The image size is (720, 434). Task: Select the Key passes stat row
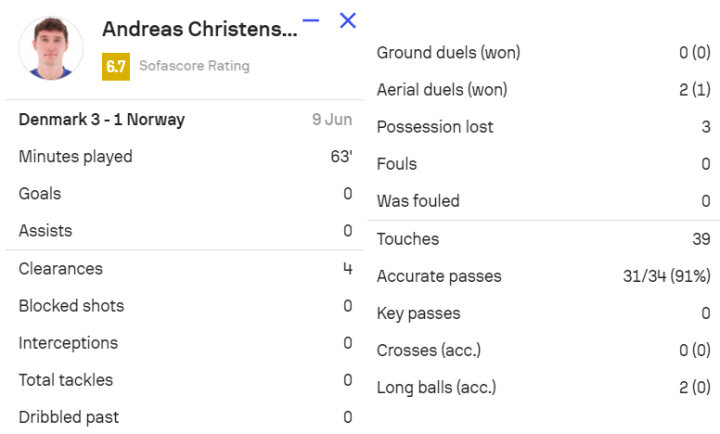pos(543,313)
